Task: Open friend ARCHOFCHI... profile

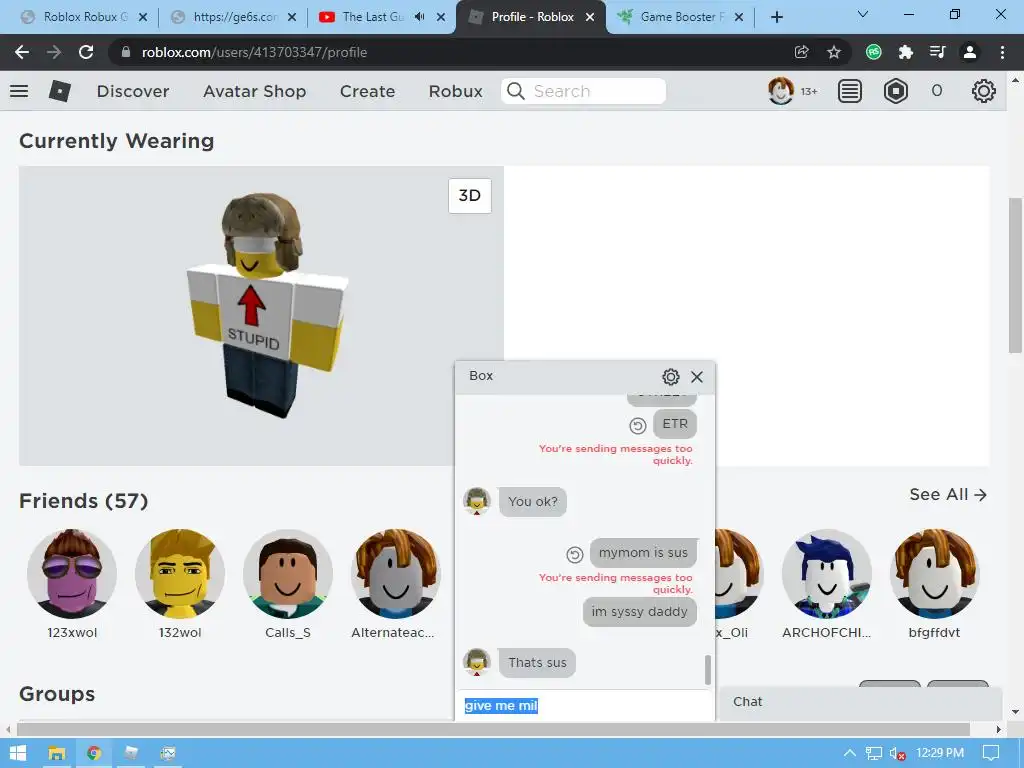Action: pyautogui.click(x=826, y=574)
